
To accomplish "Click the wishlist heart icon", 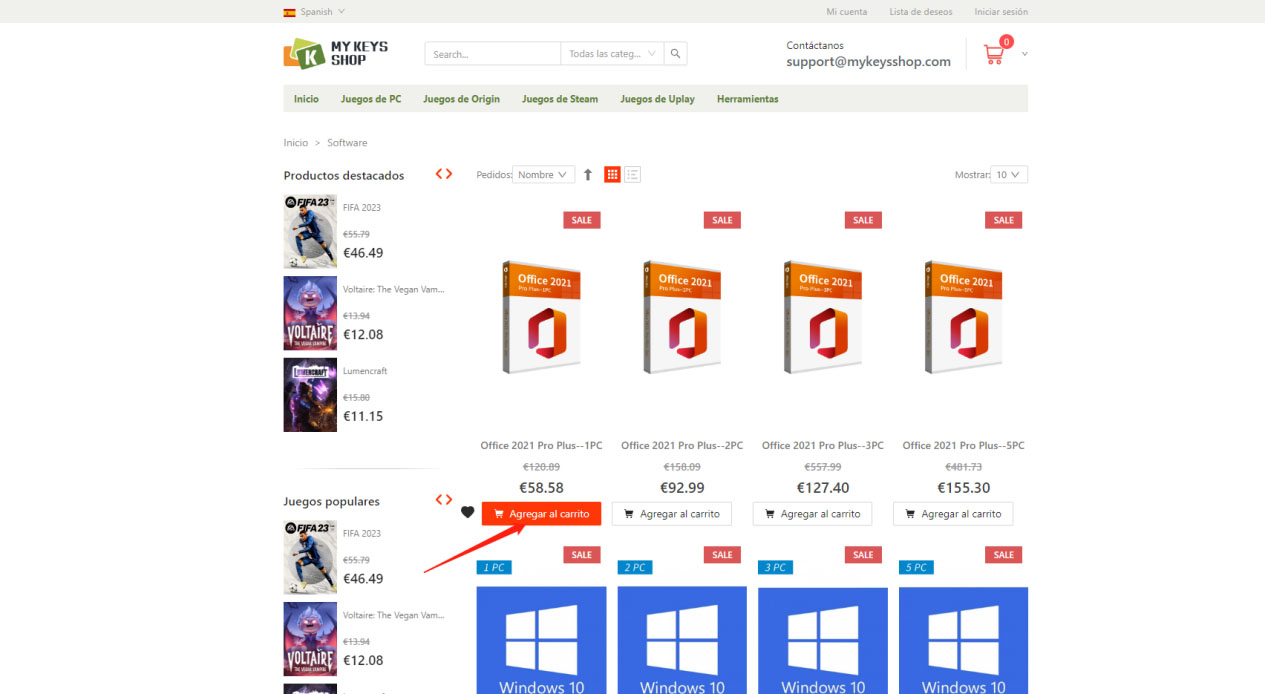I will click(467, 513).
